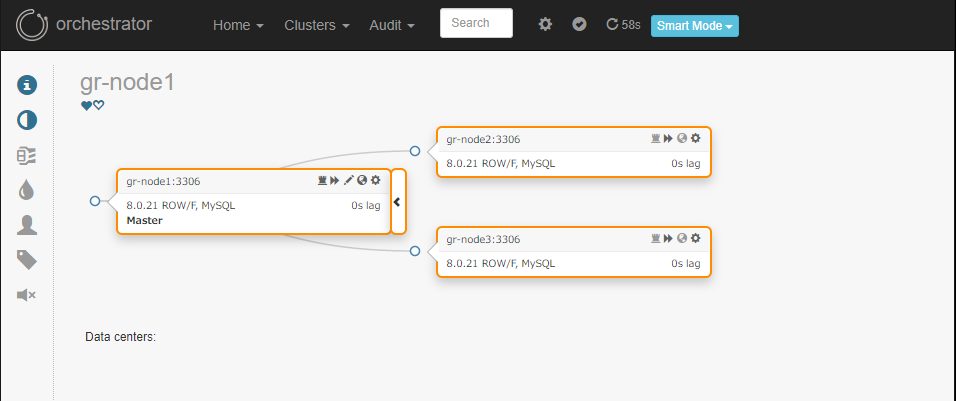Click the pencil edit icon on gr-node1
Viewport: 956px width, 401px height.
(348, 180)
